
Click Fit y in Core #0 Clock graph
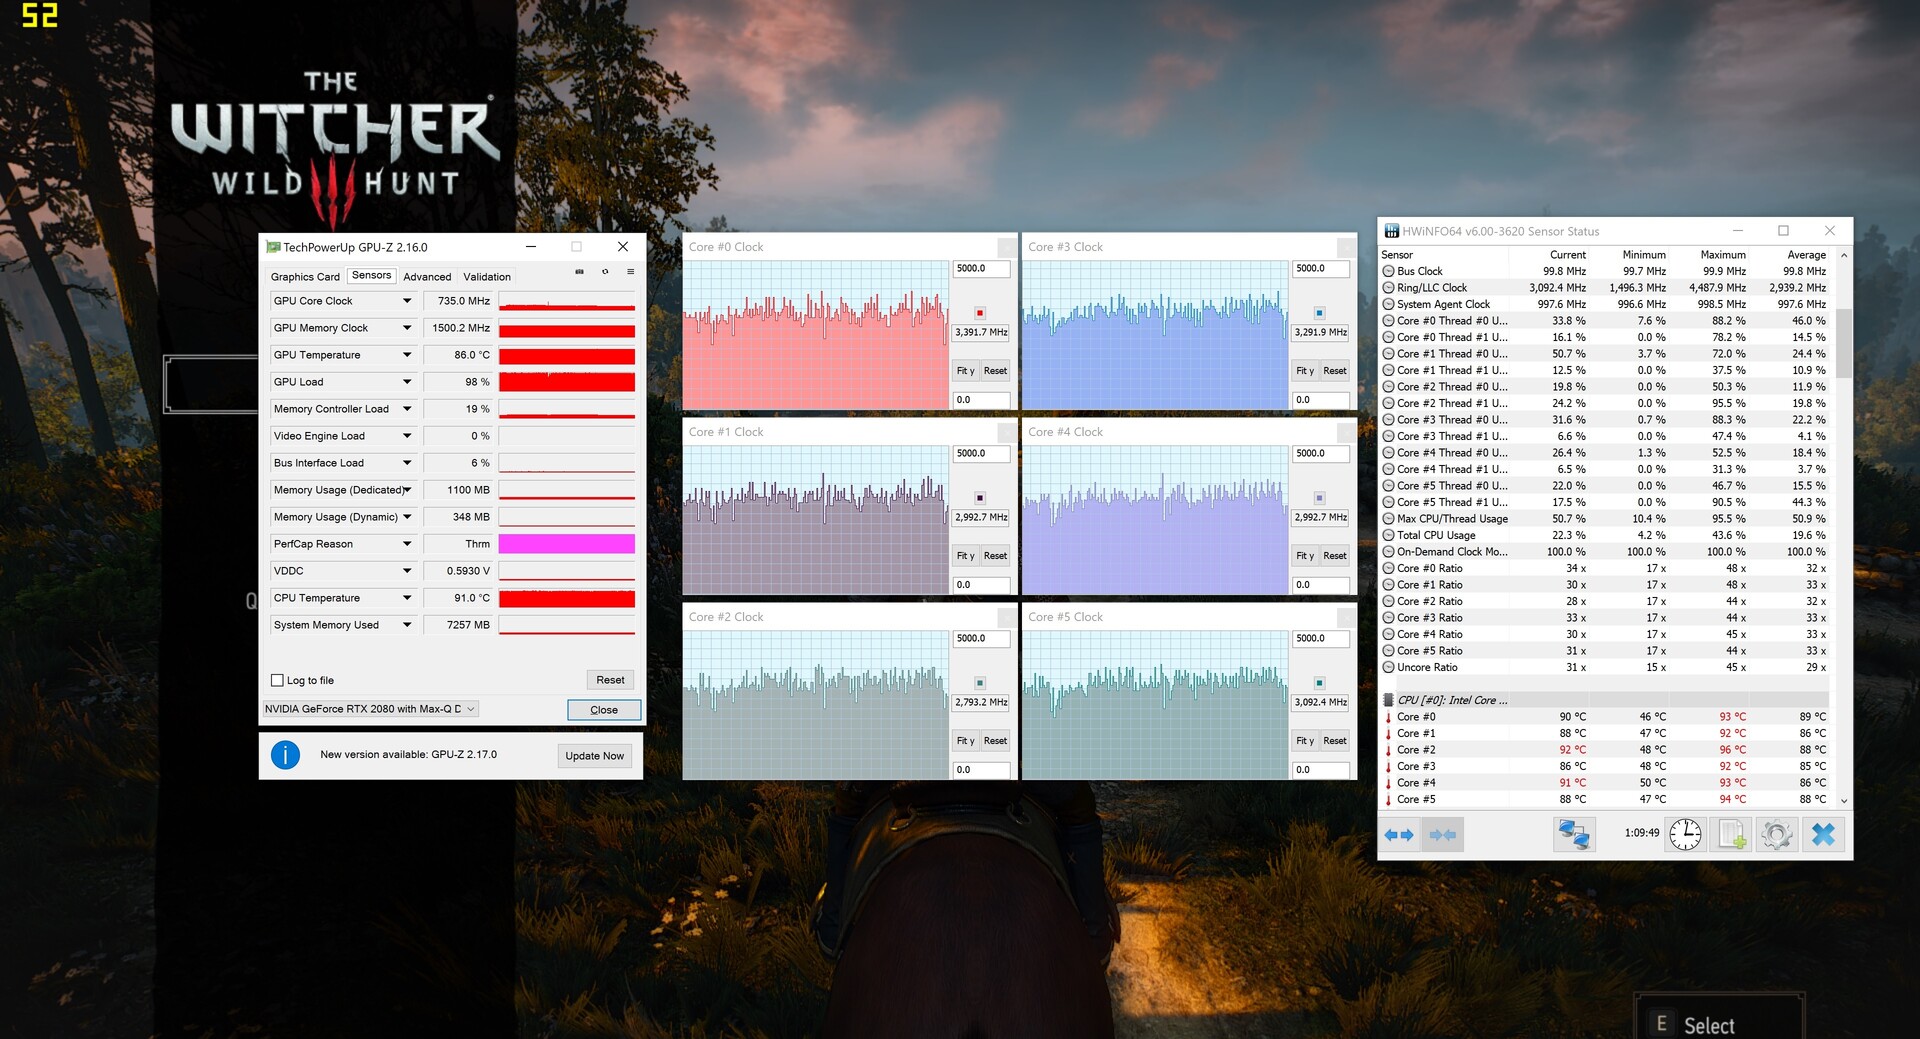point(965,371)
